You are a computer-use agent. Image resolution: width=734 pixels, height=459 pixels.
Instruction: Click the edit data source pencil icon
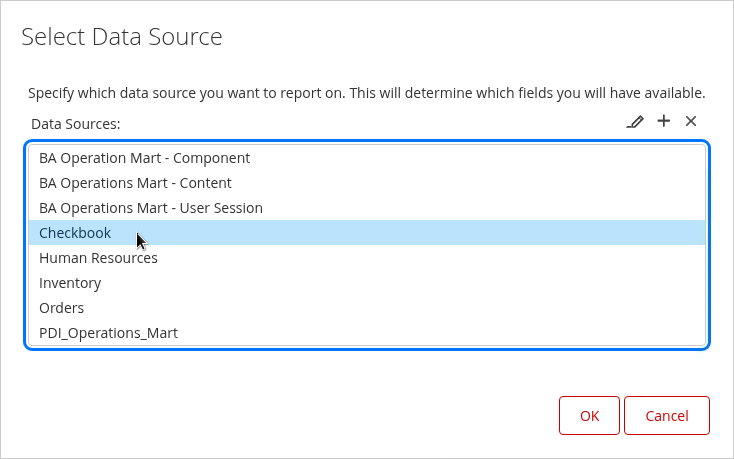tap(635, 122)
